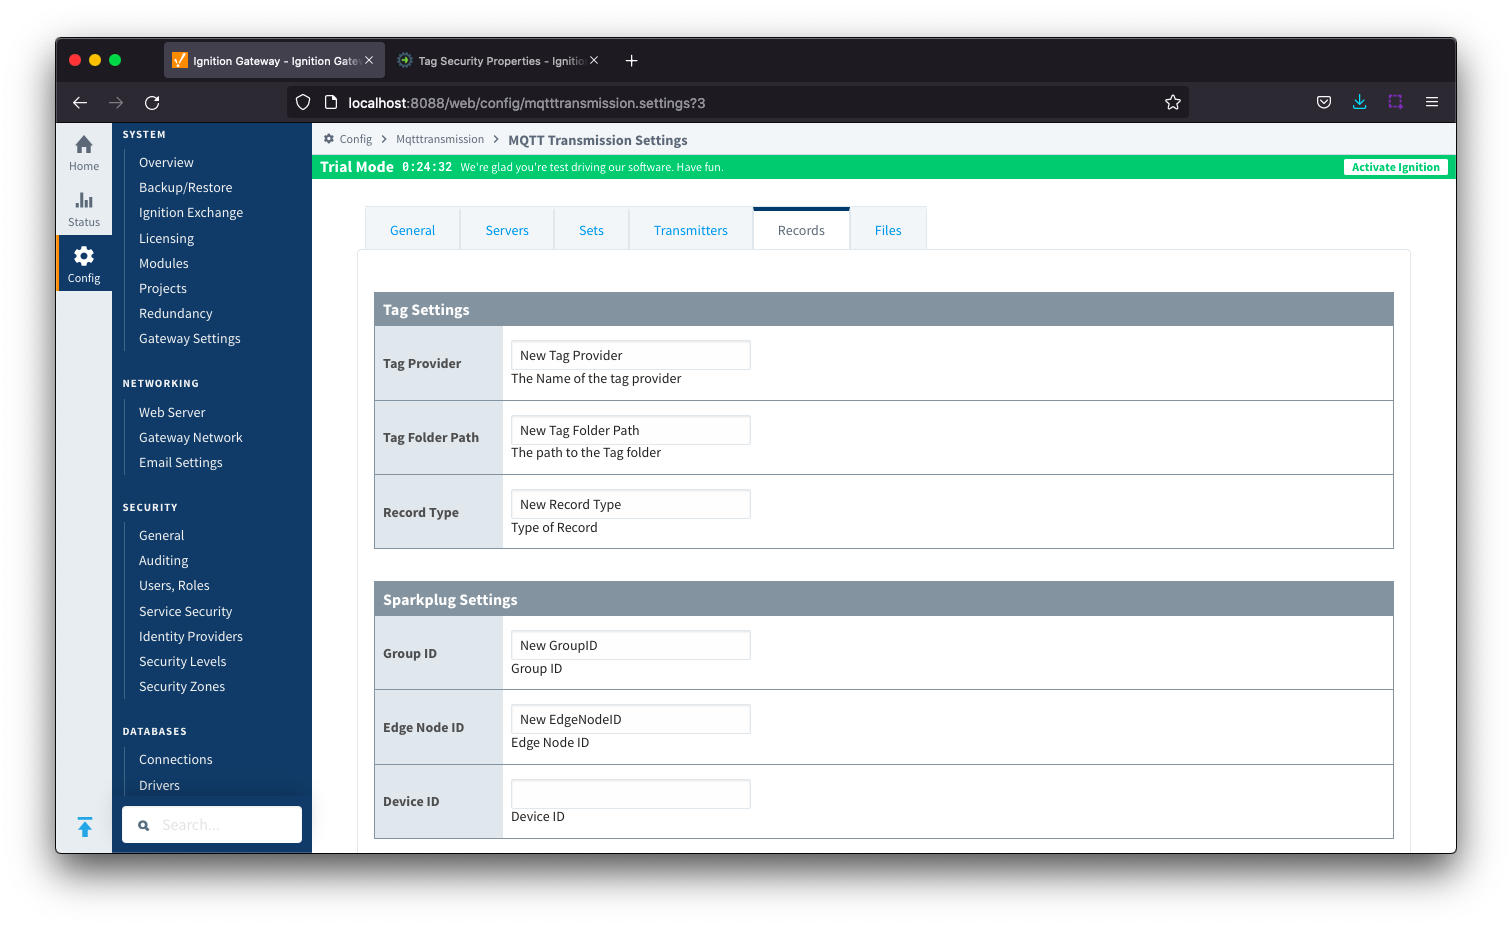Open Security Levels page
The image size is (1512, 927).
[x=183, y=662]
